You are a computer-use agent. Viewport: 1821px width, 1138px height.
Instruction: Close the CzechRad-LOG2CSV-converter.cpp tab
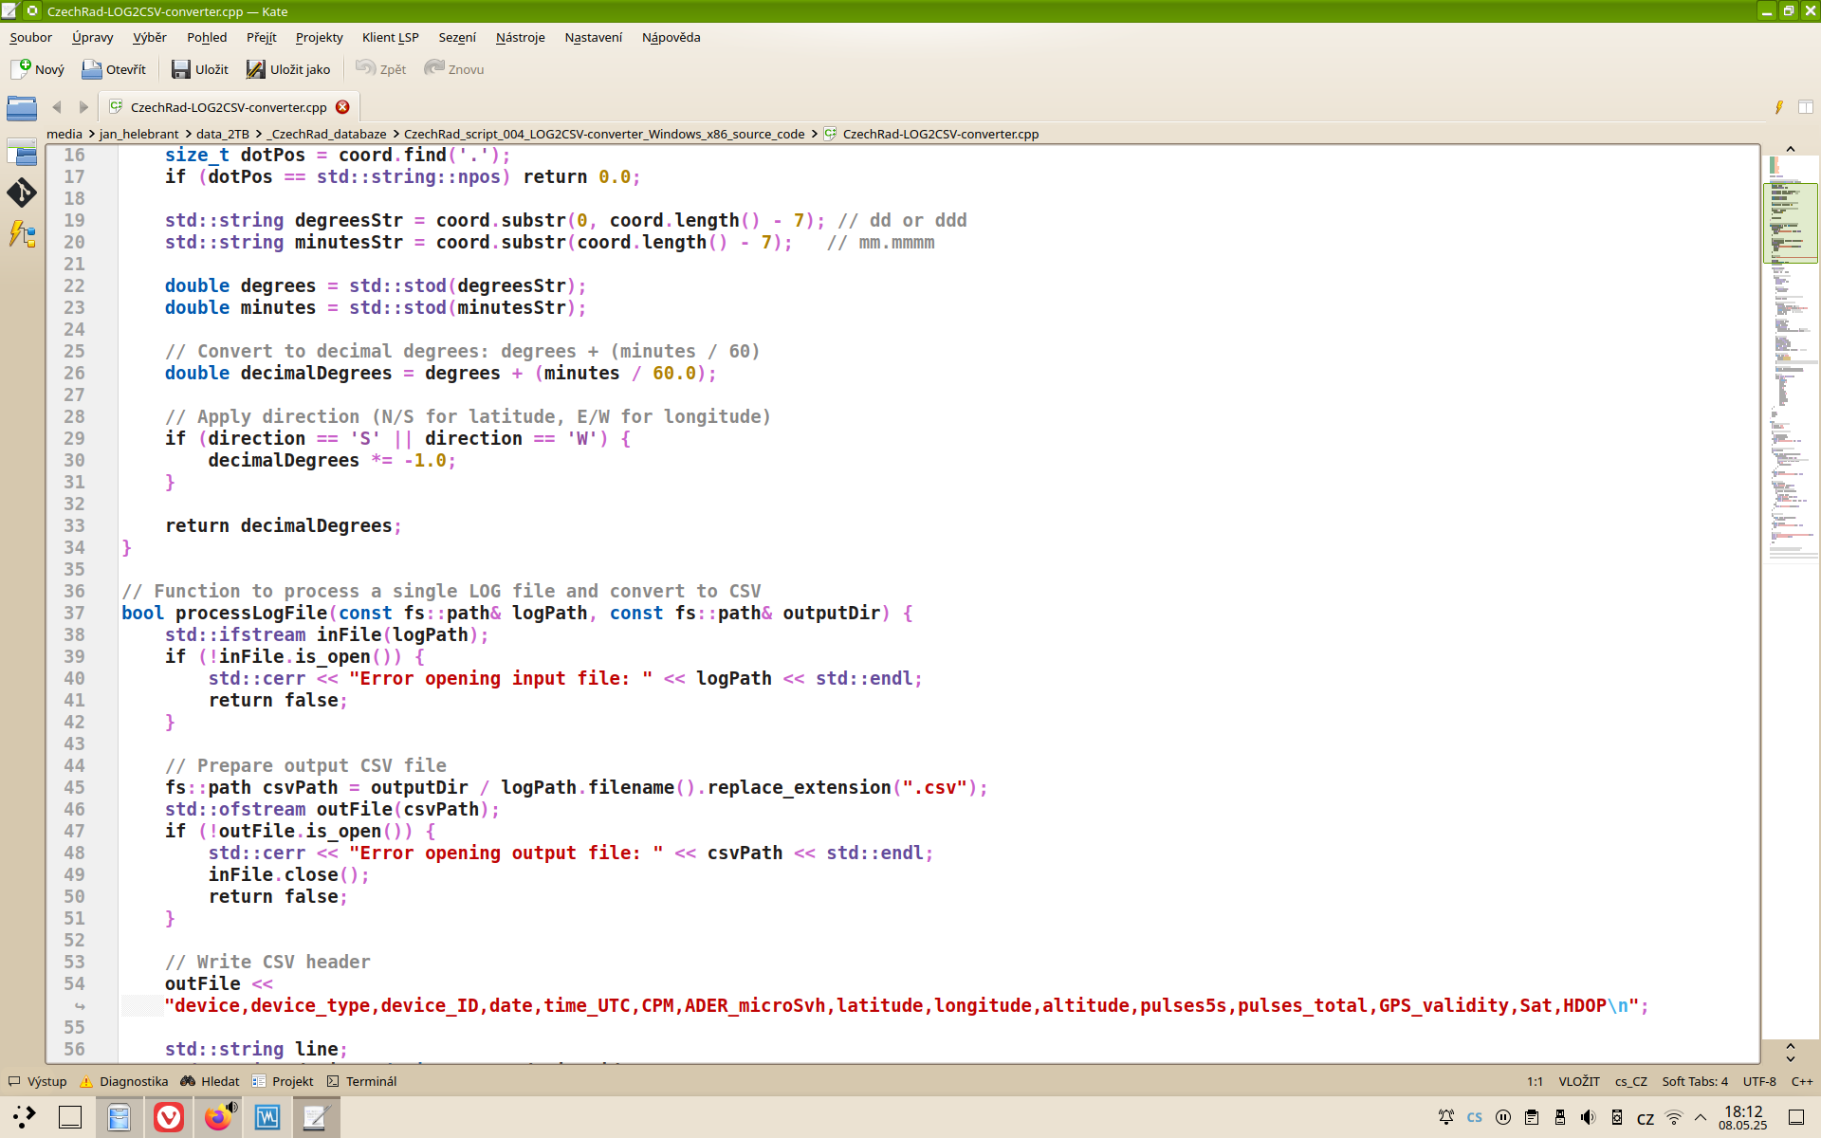coord(343,107)
